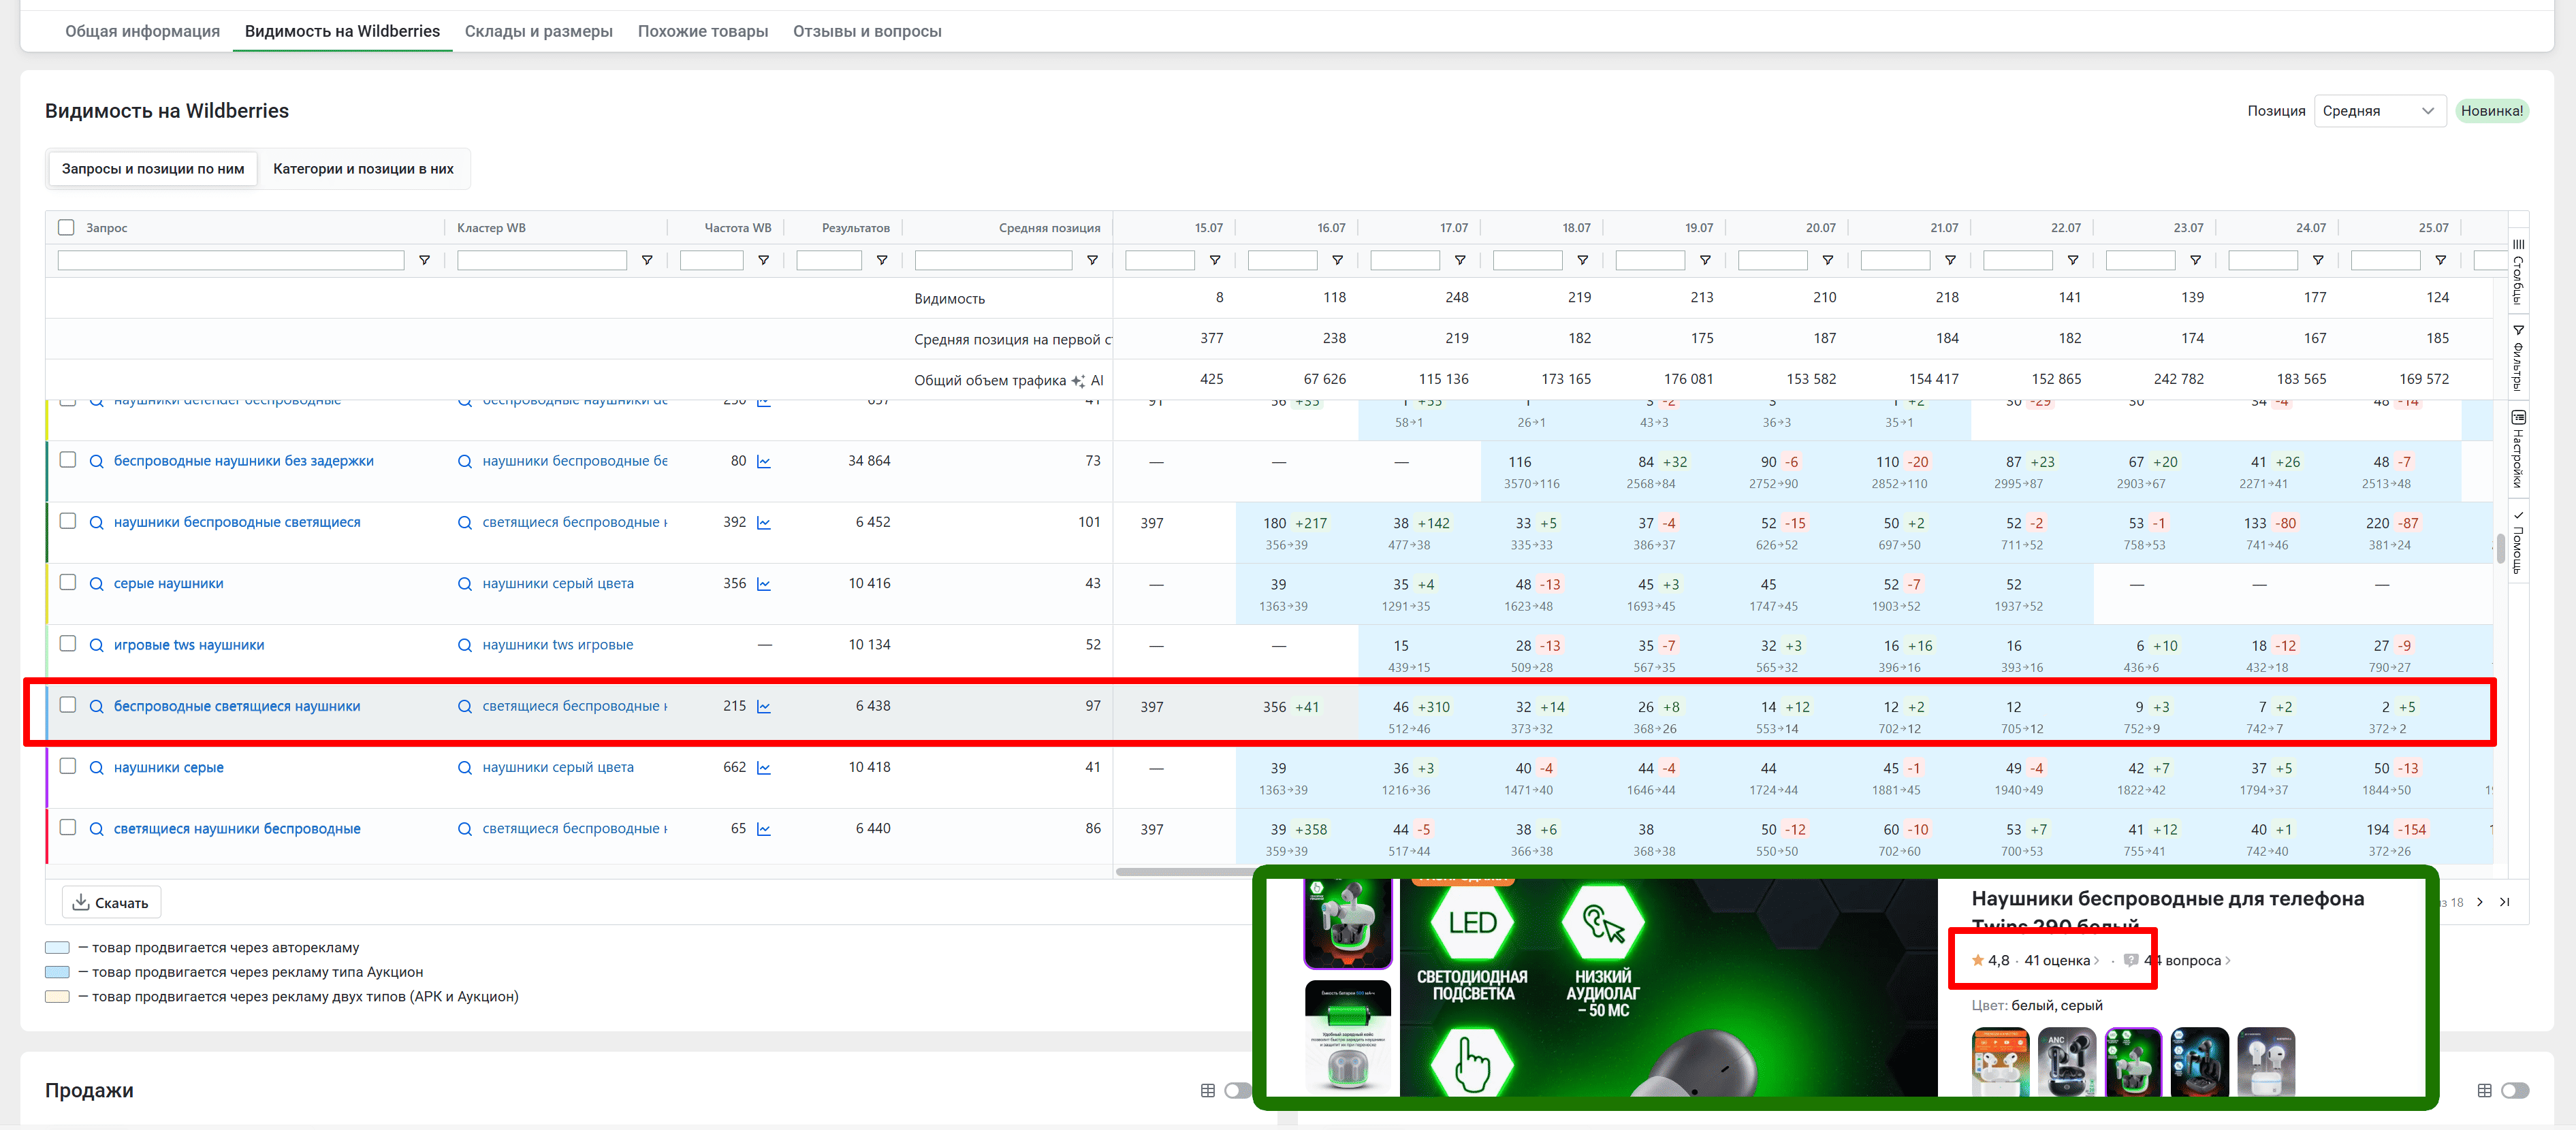Image resolution: width=2576 pixels, height=1130 pixels.
Task: Tick select-all checkbox in Запрос header
Action: coord(66,227)
